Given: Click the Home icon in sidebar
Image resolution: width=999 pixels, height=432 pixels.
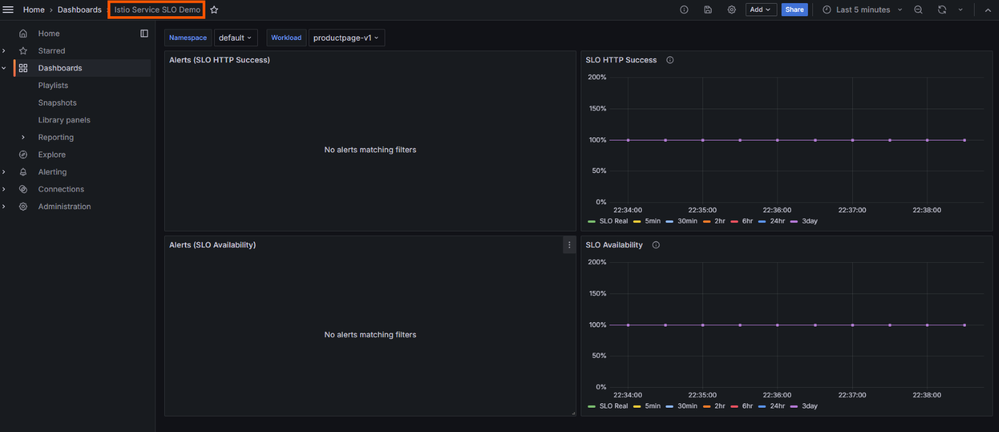Looking at the screenshot, I should coord(23,33).
